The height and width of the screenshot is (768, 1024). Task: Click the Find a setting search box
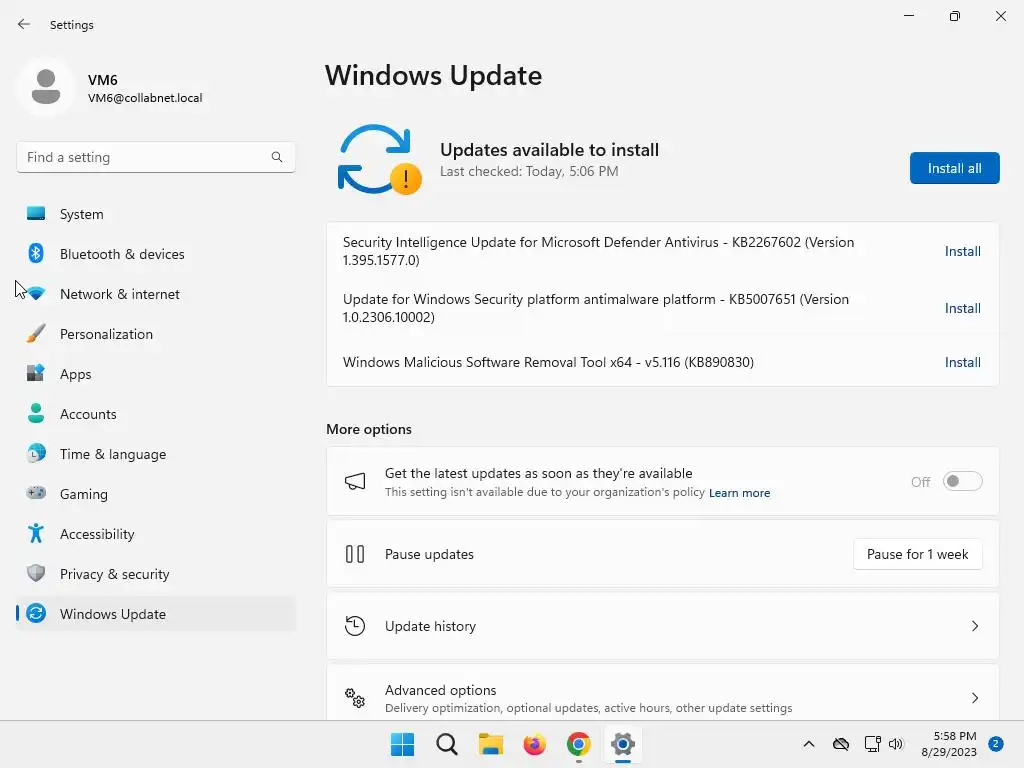coord(156,157)
